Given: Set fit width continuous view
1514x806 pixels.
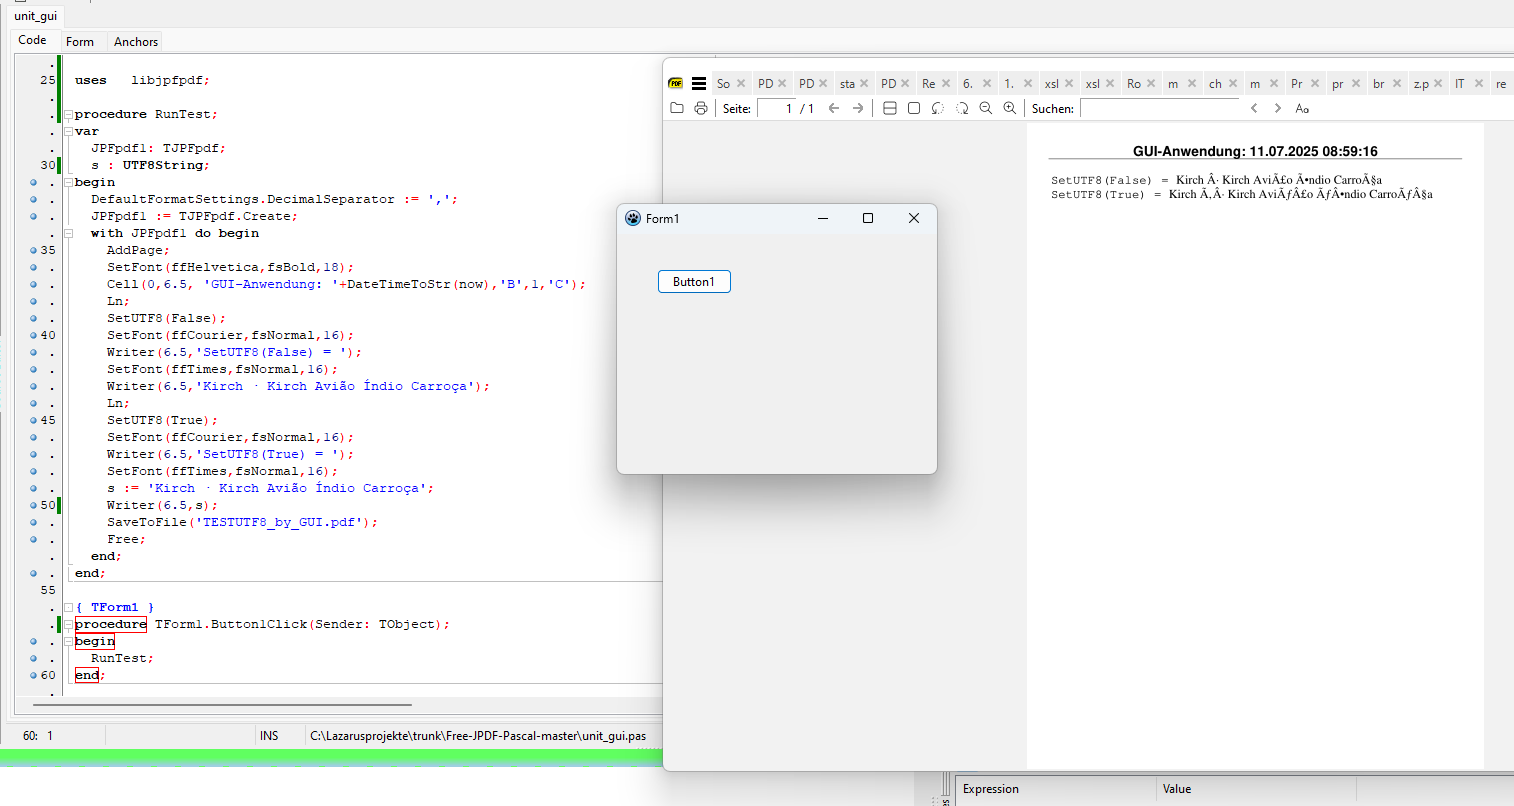Looking at the screenshot, I should coord(890,108).
